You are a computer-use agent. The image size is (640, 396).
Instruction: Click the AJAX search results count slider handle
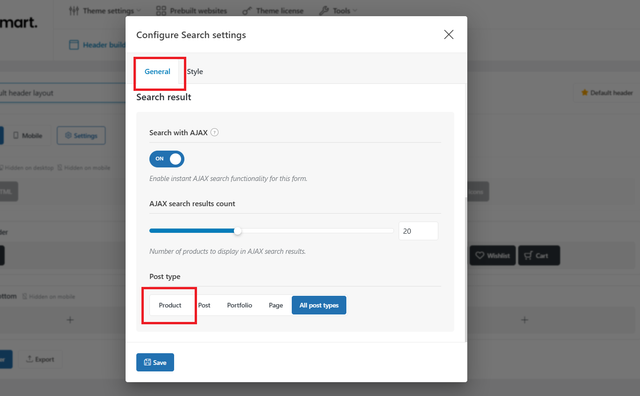click(x=238, y=231)
